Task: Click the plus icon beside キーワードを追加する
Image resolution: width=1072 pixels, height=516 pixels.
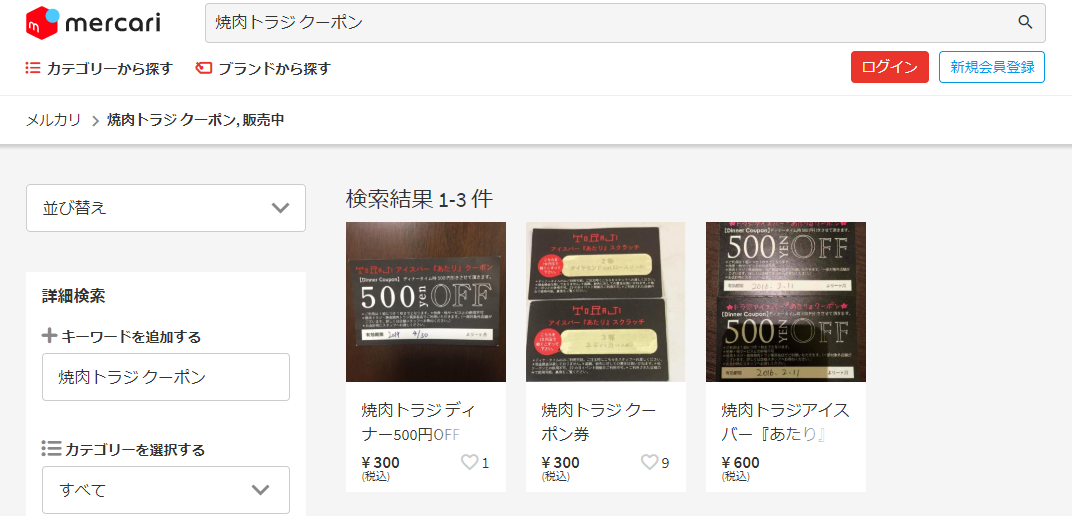Action: pyautogui.click(x=49, y=336)
